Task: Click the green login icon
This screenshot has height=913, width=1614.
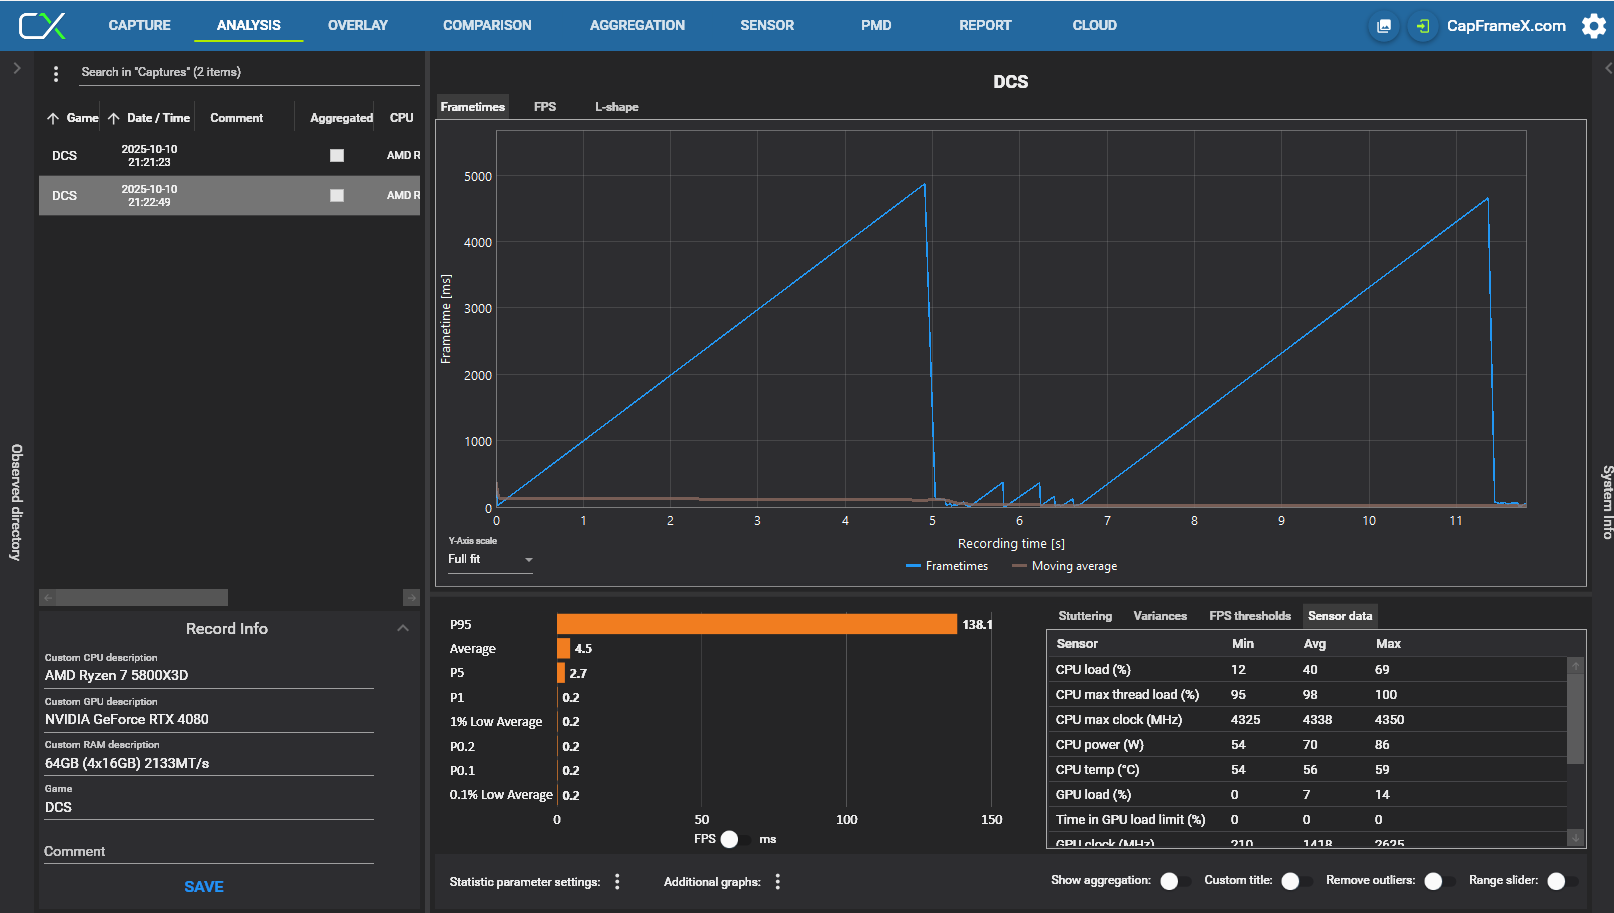Action: 1422,26
